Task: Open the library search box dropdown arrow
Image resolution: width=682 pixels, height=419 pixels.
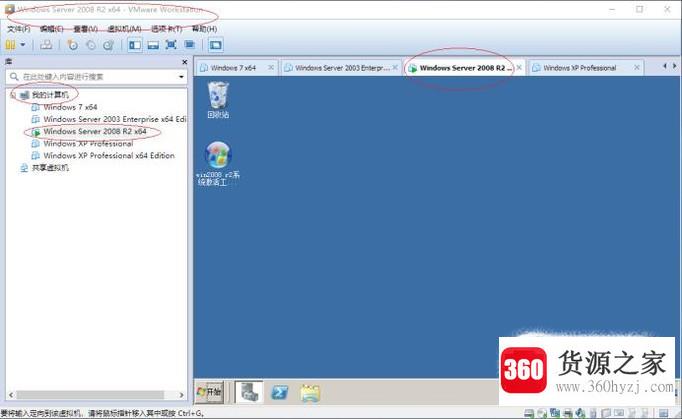Action: click(181, 77)
